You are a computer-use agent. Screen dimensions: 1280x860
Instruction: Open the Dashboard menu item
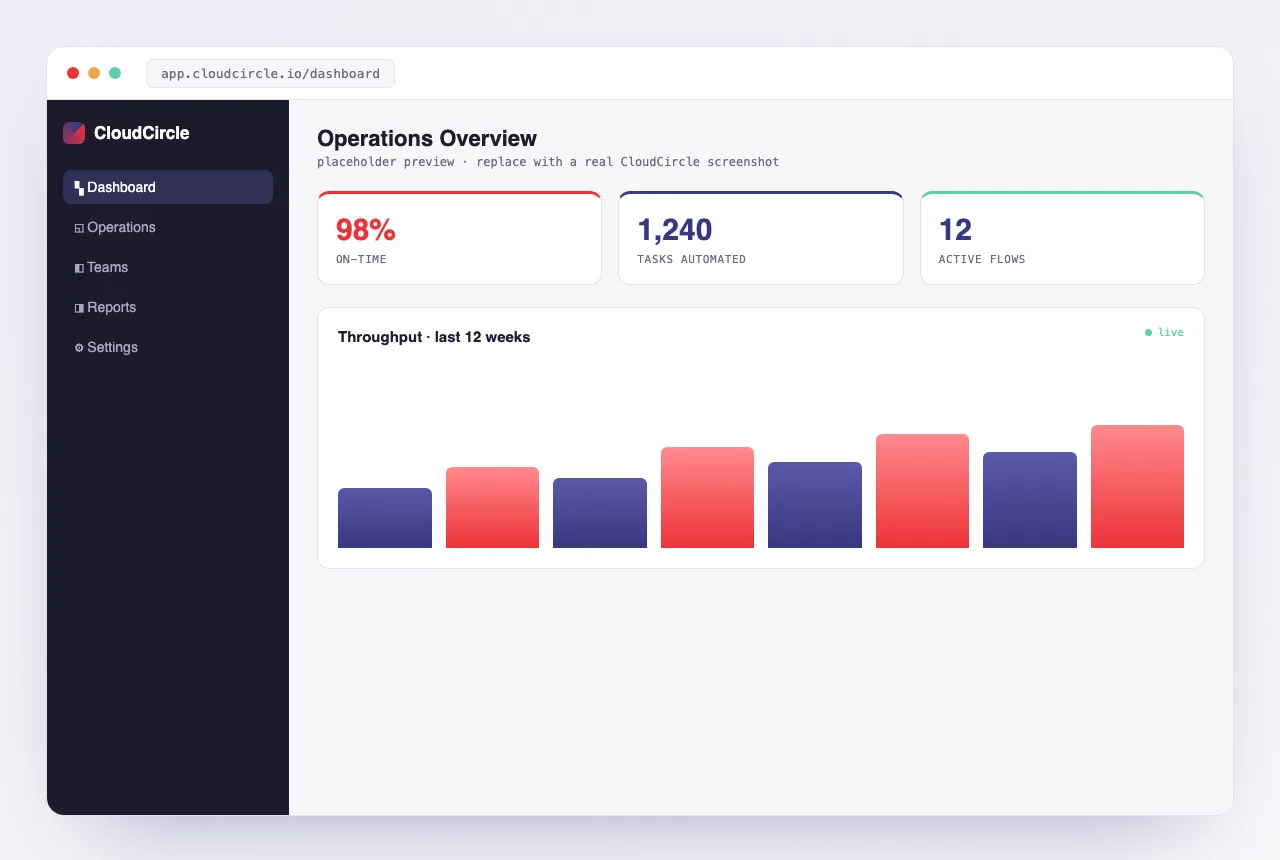(168, 187)
